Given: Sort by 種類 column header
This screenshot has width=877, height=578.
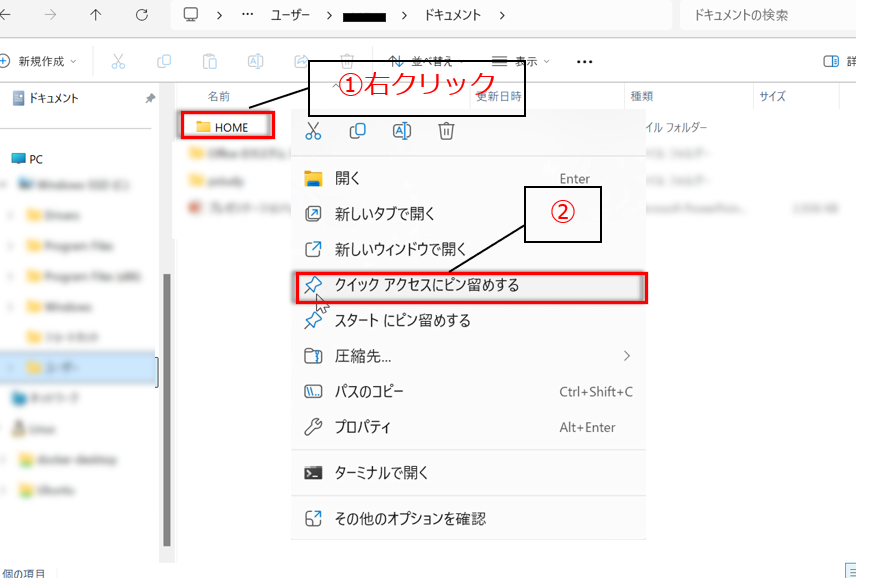Looking at the screenshot, I should [642, 96].
